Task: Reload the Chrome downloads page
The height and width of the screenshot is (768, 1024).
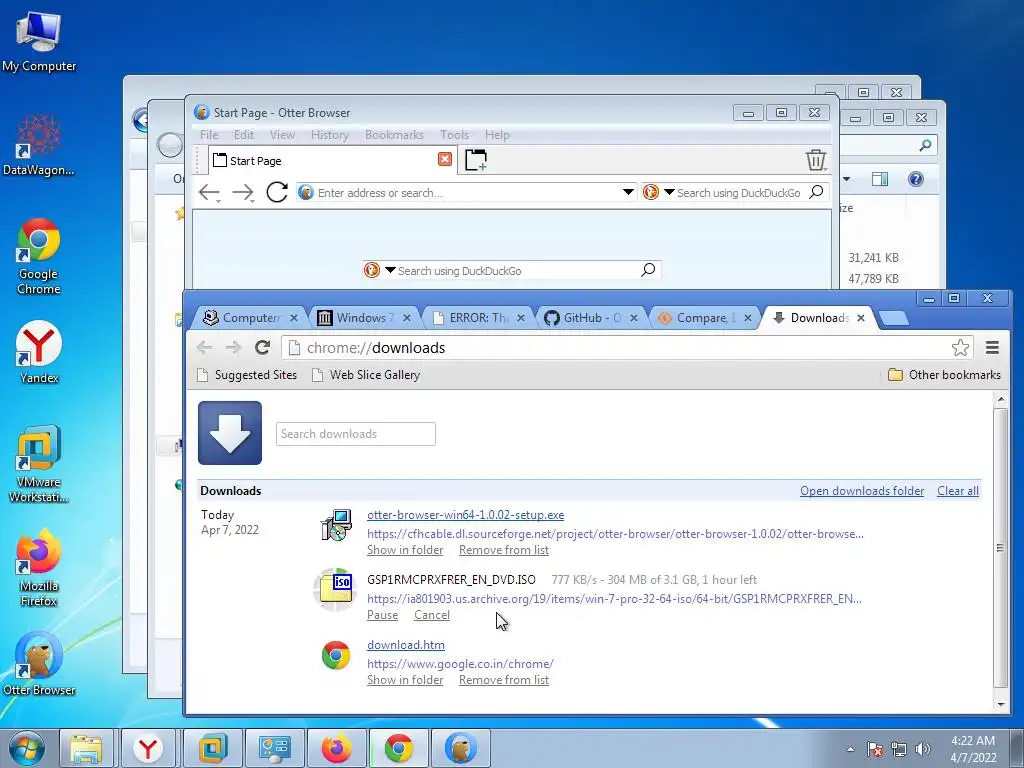Action: pyautogui.click(x=263, y=347)
